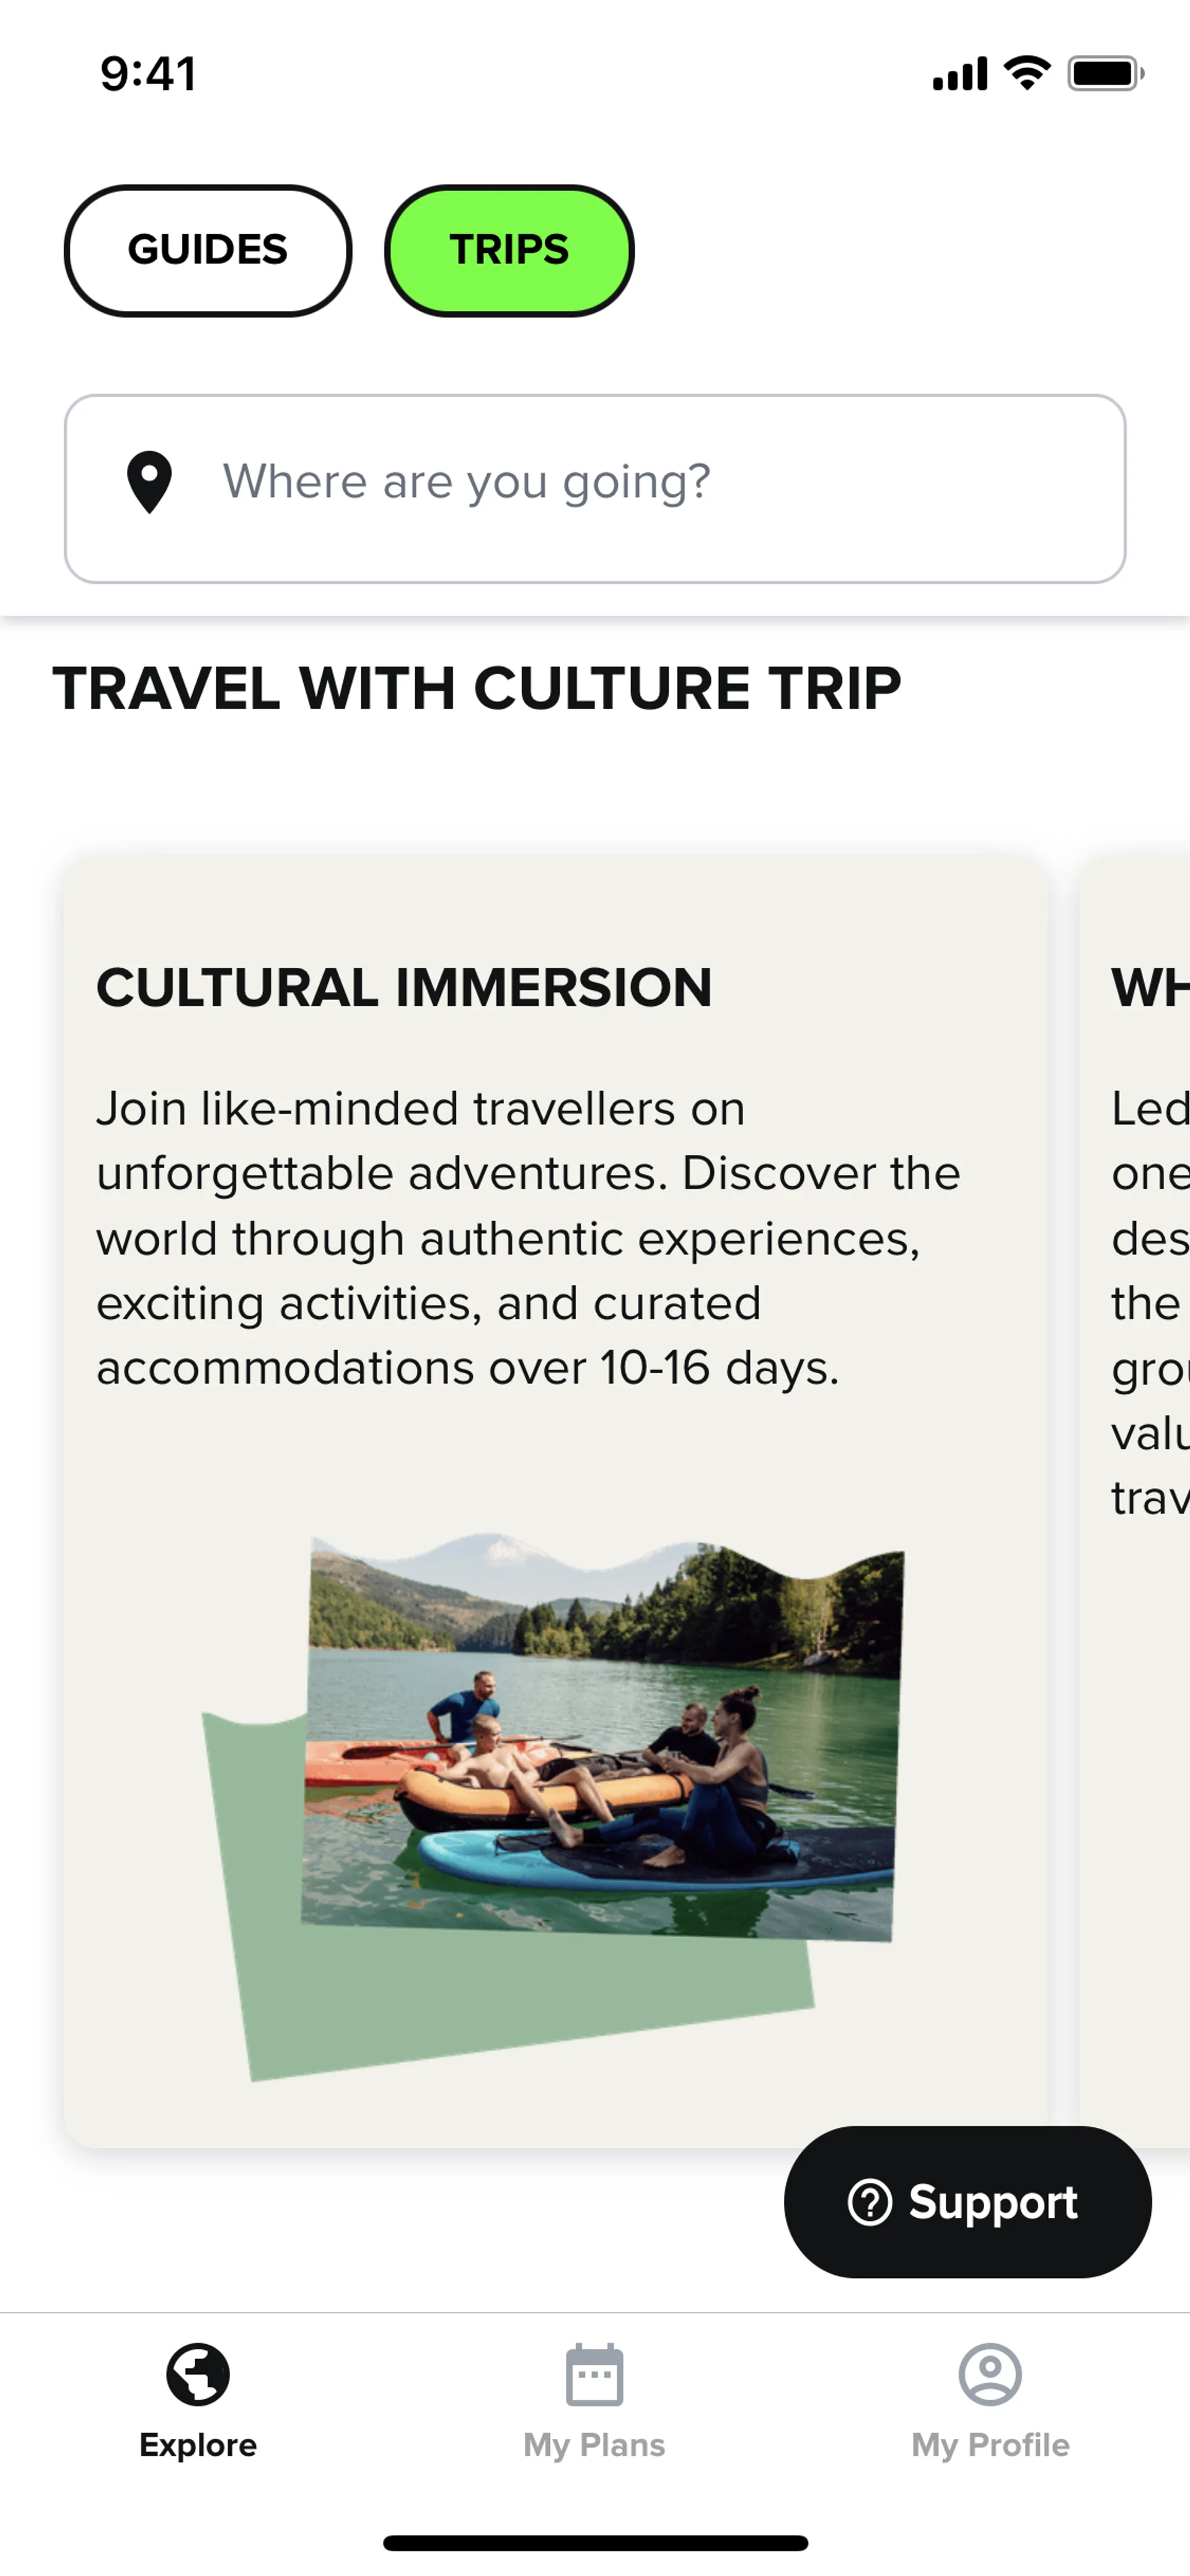Tap the Explore globe icon
This screenshot has height=2576, width=1190.
[198, 2374]
